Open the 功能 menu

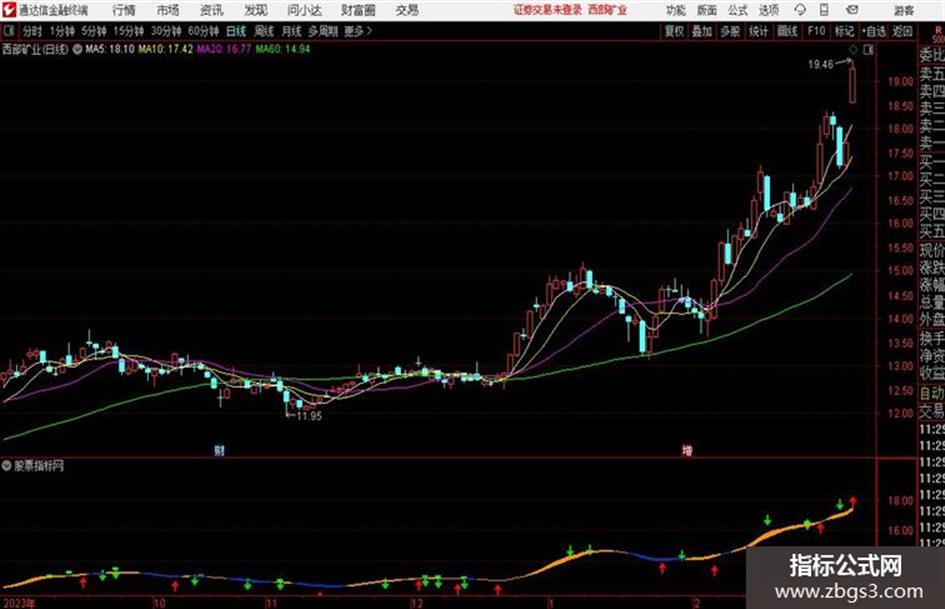676,10
